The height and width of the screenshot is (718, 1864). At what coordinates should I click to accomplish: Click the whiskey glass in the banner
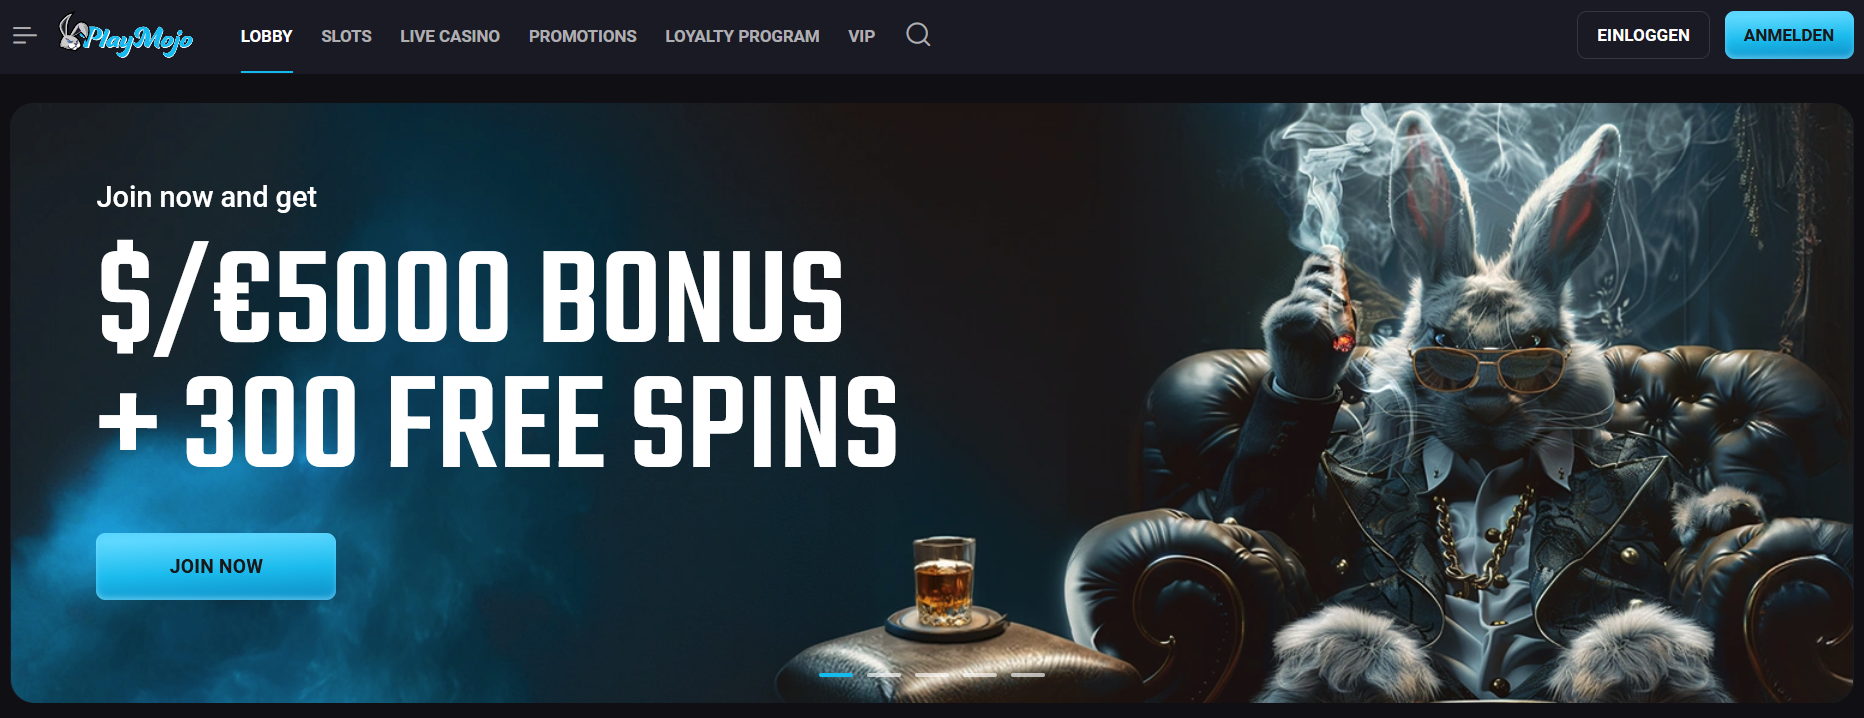(x=944, y=582)
